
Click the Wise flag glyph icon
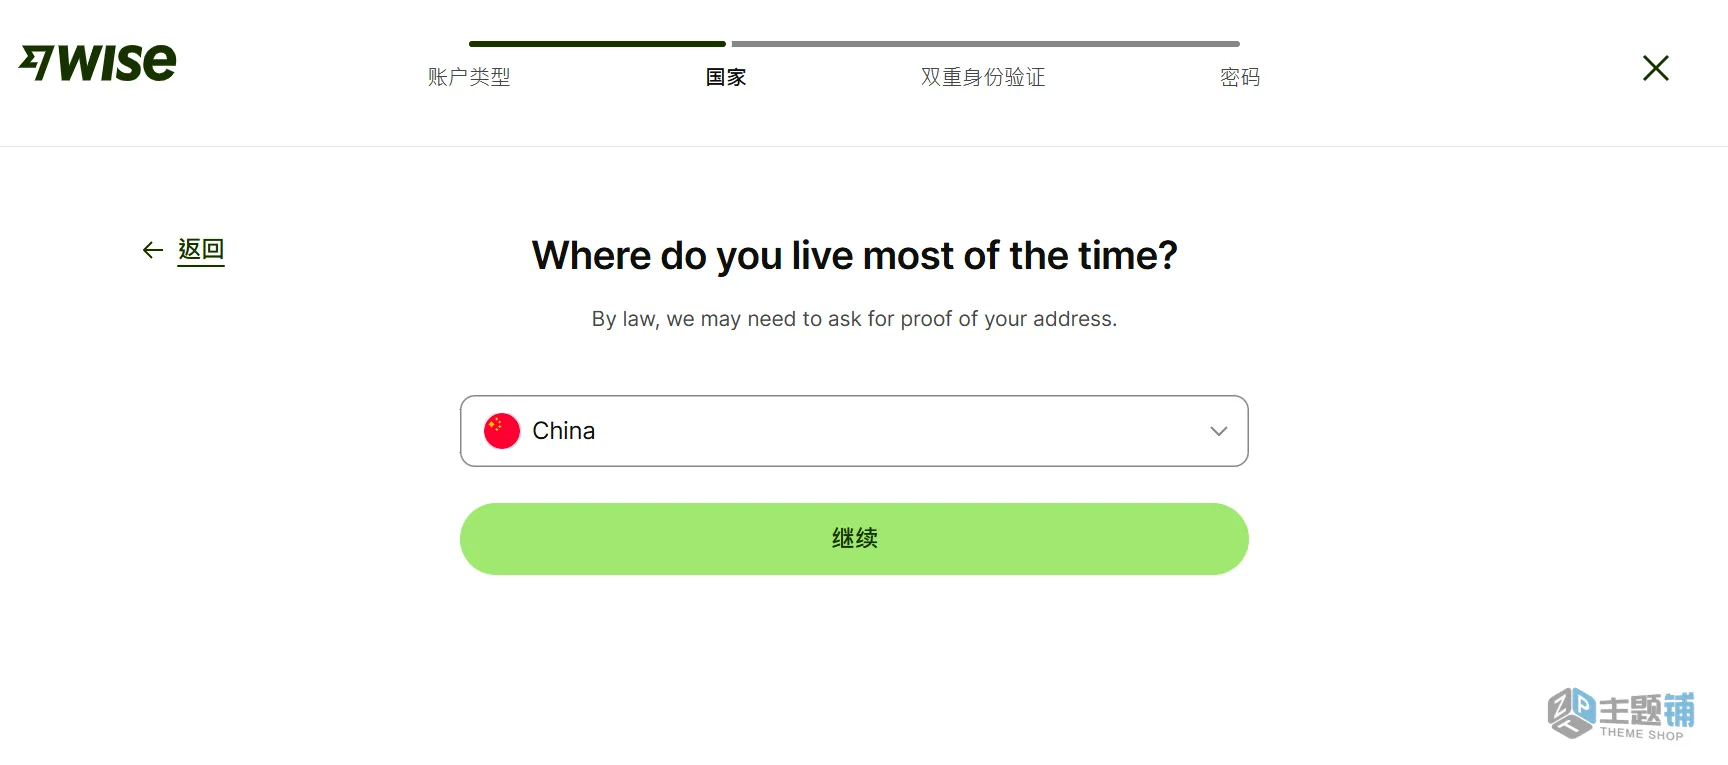[x=37, y=62]
